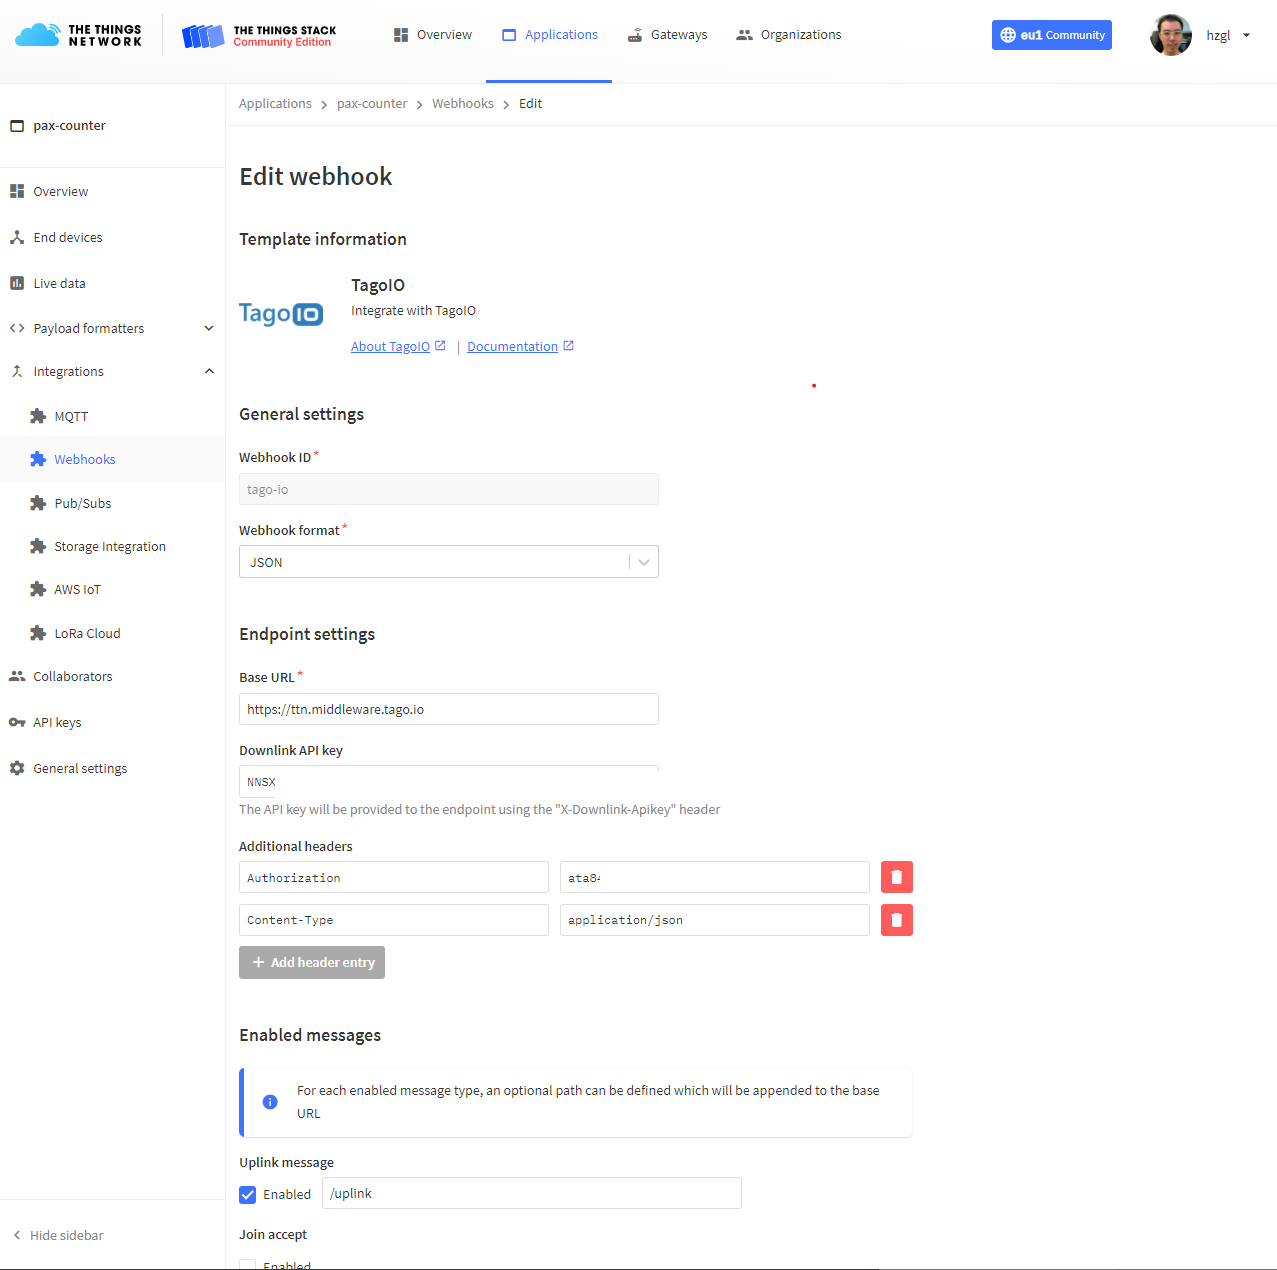Click the sidebar Overview grid icon
This screenshot has width=1277, height=1270.
[x=17, y=191]
